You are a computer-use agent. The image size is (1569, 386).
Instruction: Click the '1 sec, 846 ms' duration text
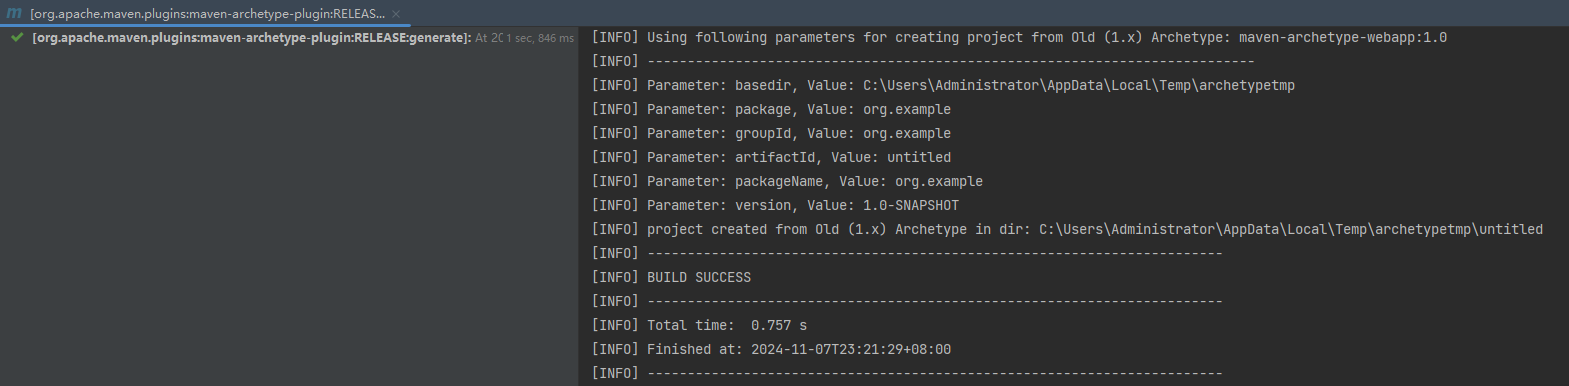[x=540, y=38]
